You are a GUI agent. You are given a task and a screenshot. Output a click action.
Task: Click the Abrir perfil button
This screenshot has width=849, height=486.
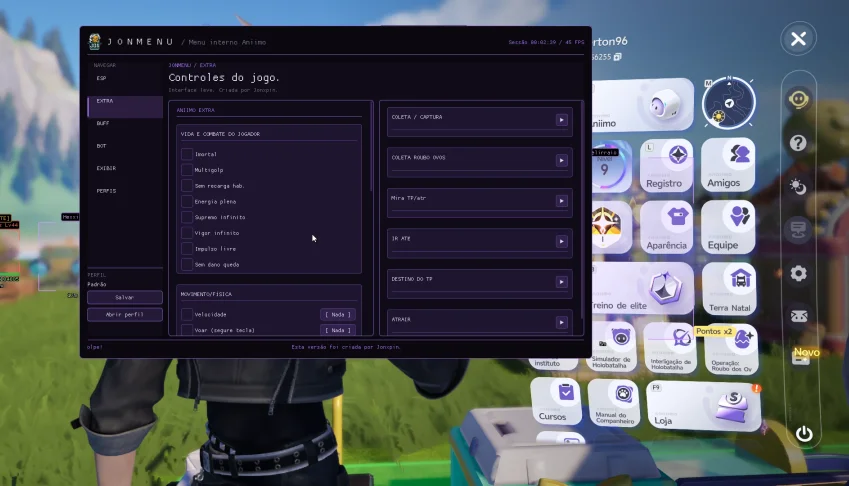125,314
